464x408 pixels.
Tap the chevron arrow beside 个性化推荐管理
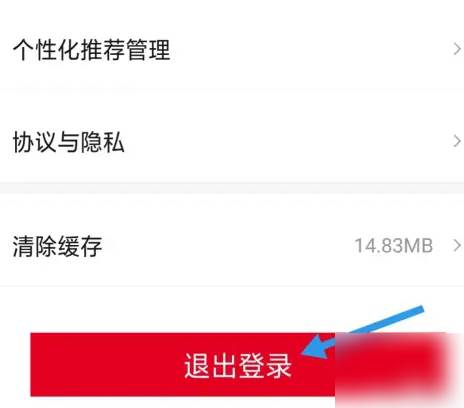click(x=457, y=49)
